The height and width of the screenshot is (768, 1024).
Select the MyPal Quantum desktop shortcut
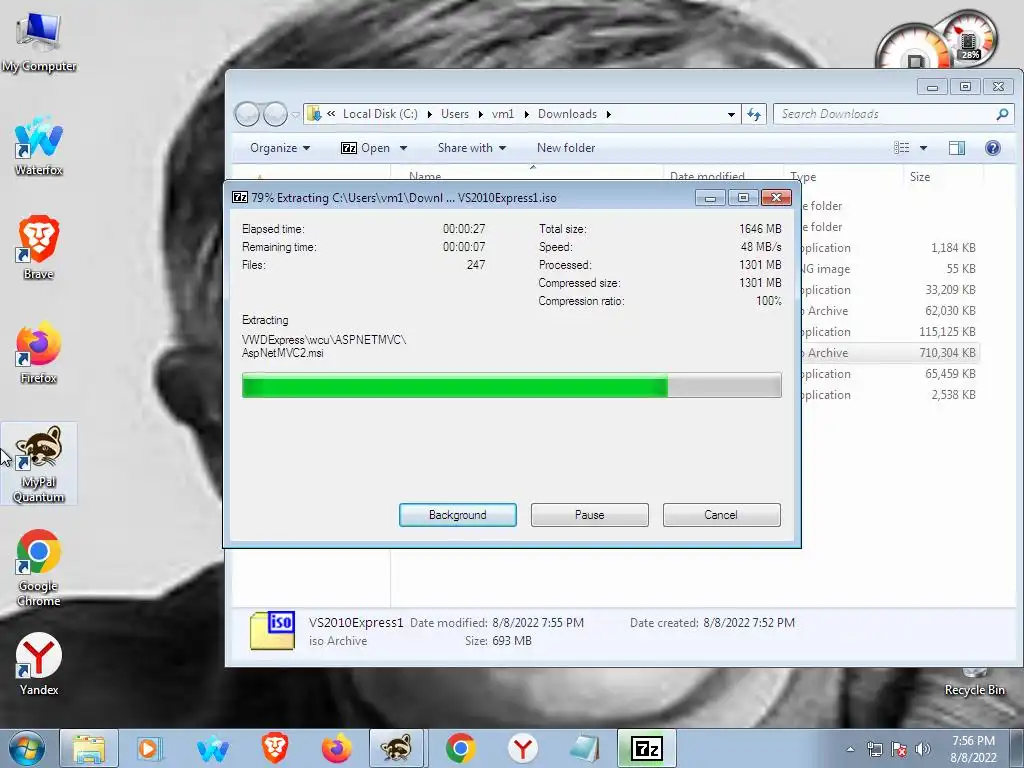point(39,464)
